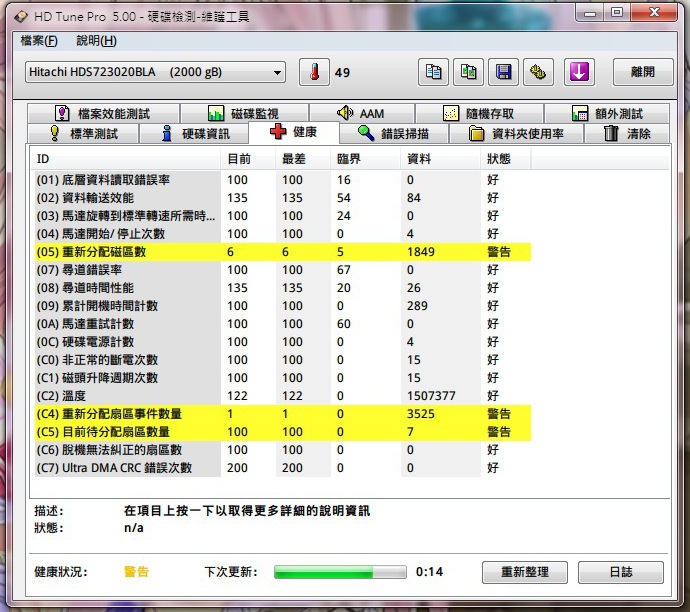
Task: Select warning row (05) 重新分配磁區數
Action: pyautogui.click(x=283, y=252)
